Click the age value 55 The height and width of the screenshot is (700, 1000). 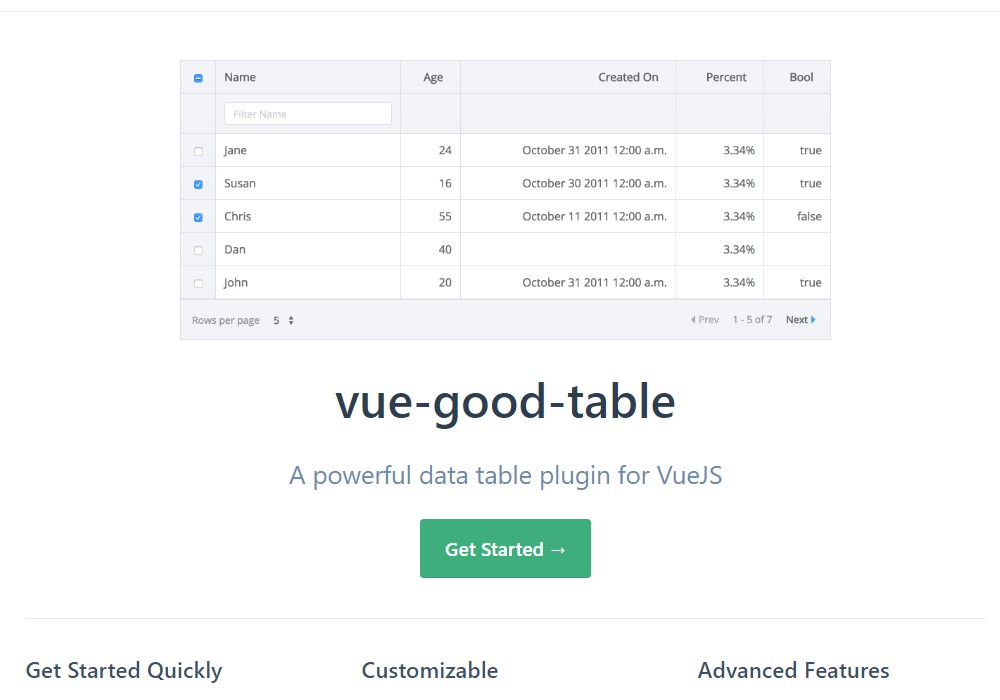pos(445,216)
